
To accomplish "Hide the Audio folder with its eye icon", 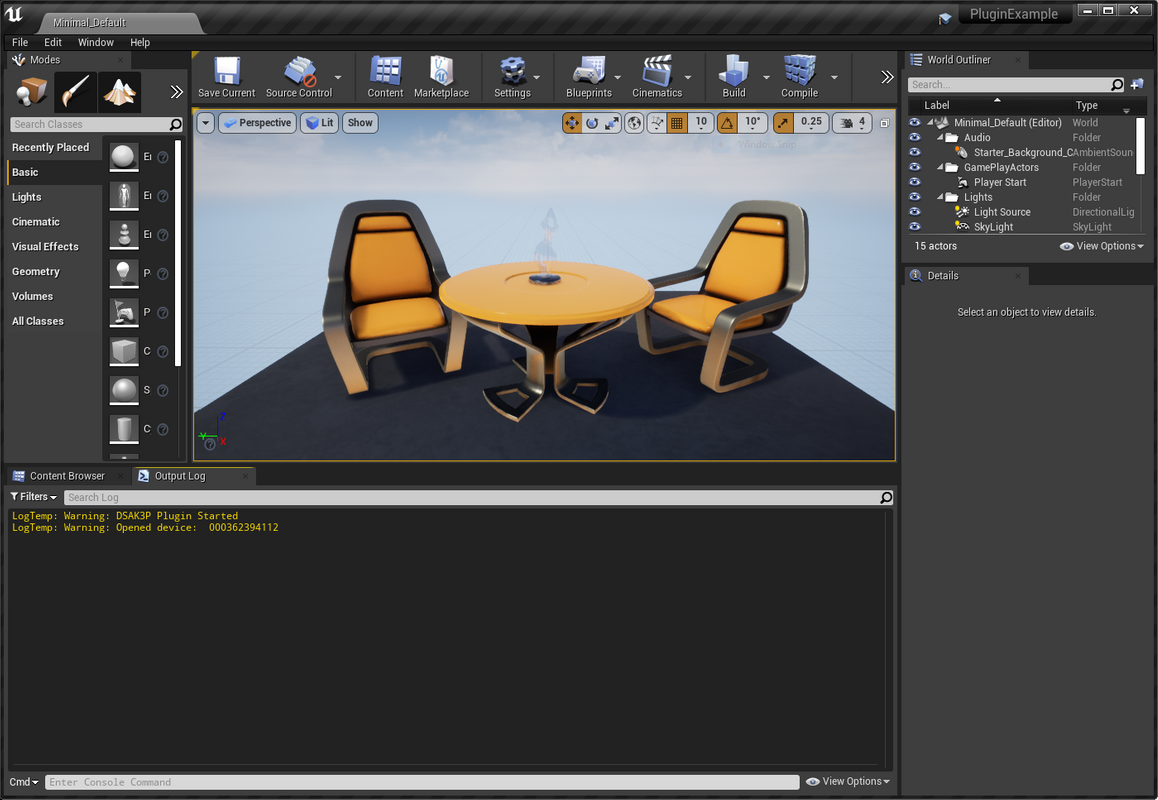I will pyautogui.click(x=914, y=137).
